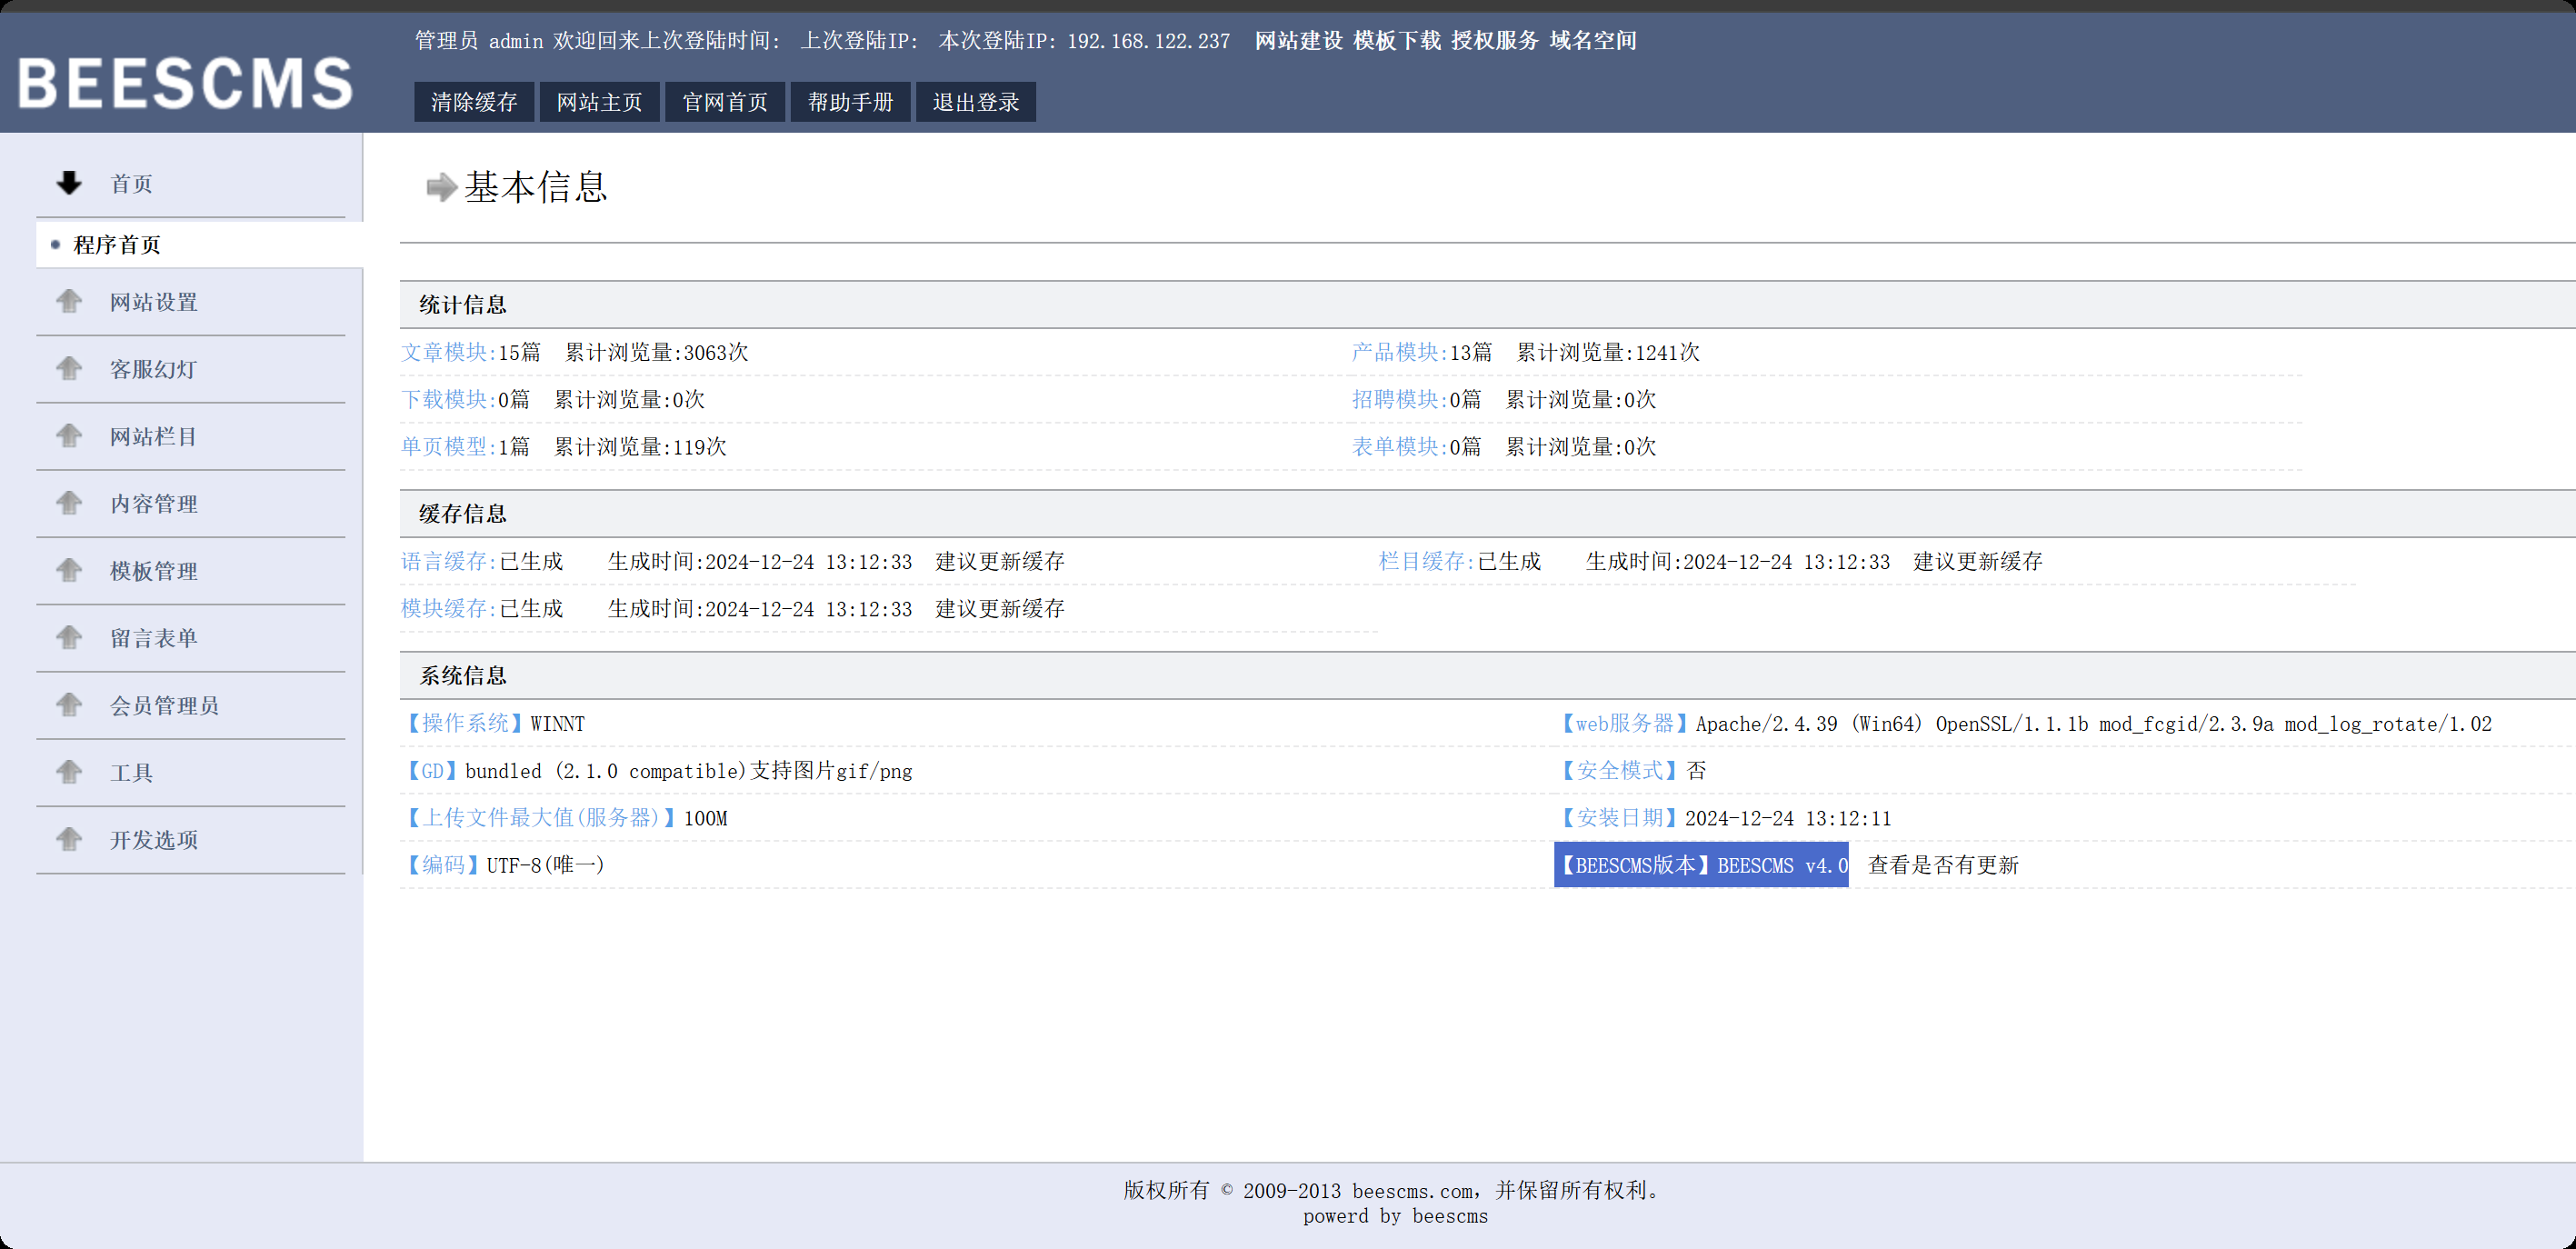The width and height of the screenshot is (2576, 1249).
Task: Click the BEESCMS logo
Action: tap(186, 82)
